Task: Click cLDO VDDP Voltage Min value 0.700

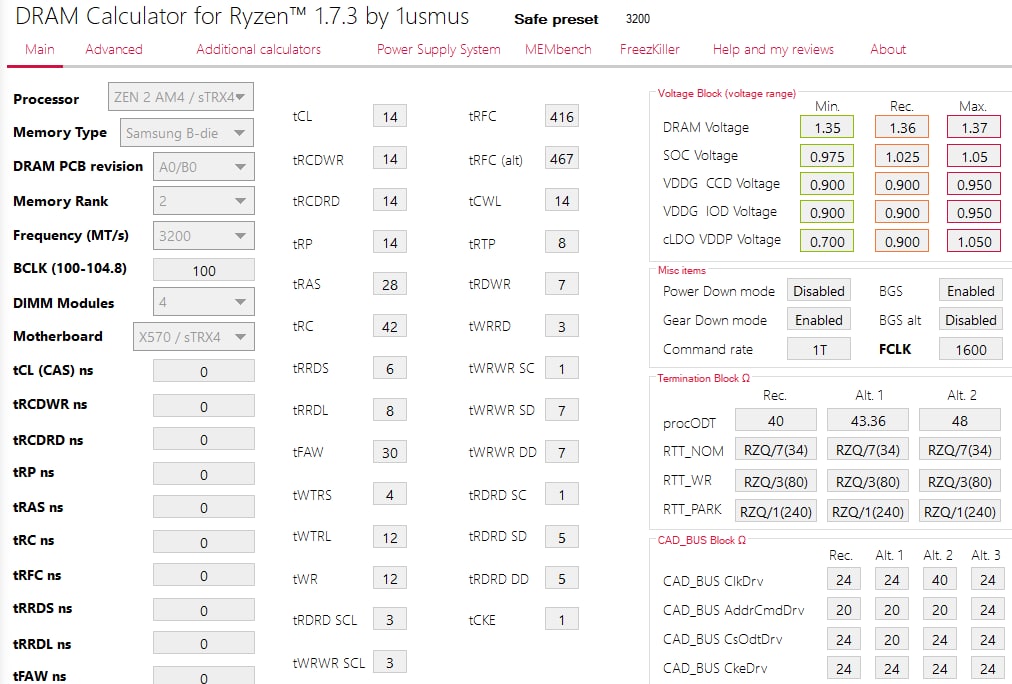Action: 827,241
